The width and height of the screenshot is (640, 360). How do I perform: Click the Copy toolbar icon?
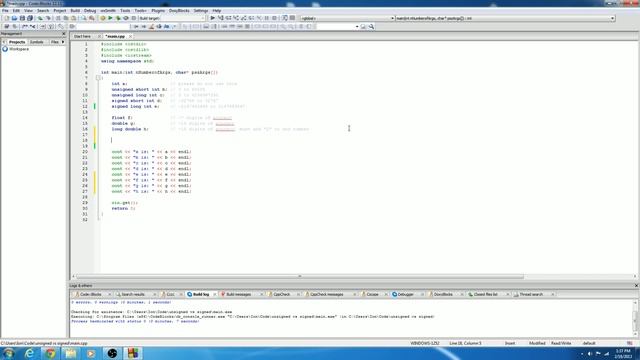66,18
